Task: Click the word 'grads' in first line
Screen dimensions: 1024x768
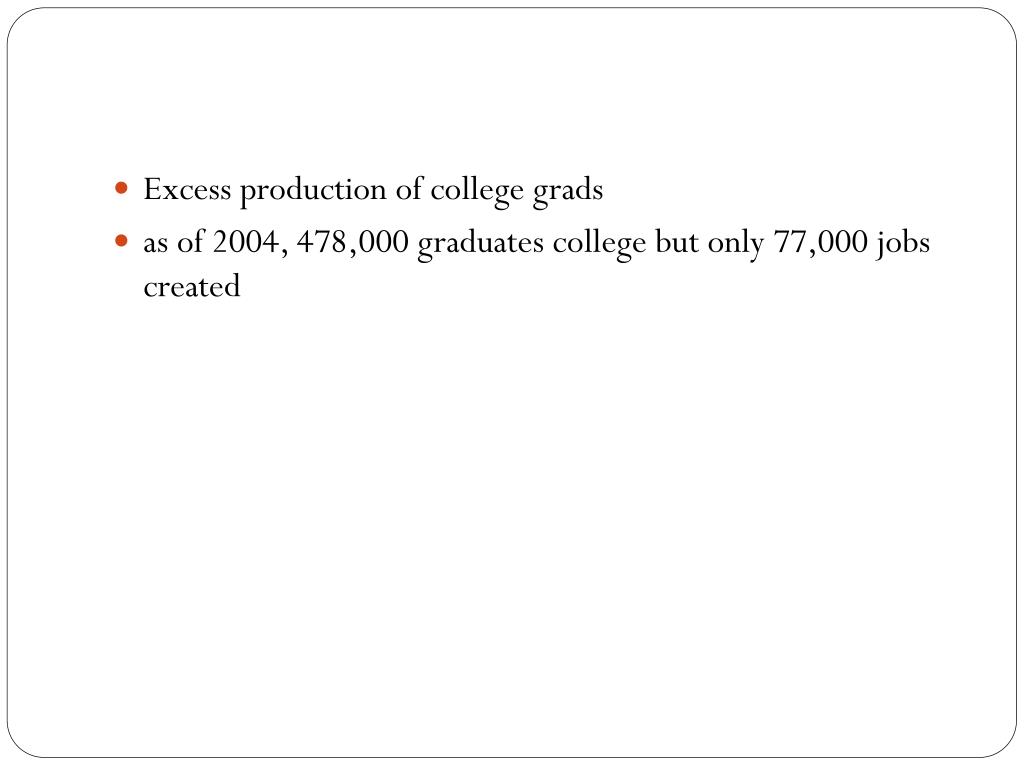Action: 568,191
